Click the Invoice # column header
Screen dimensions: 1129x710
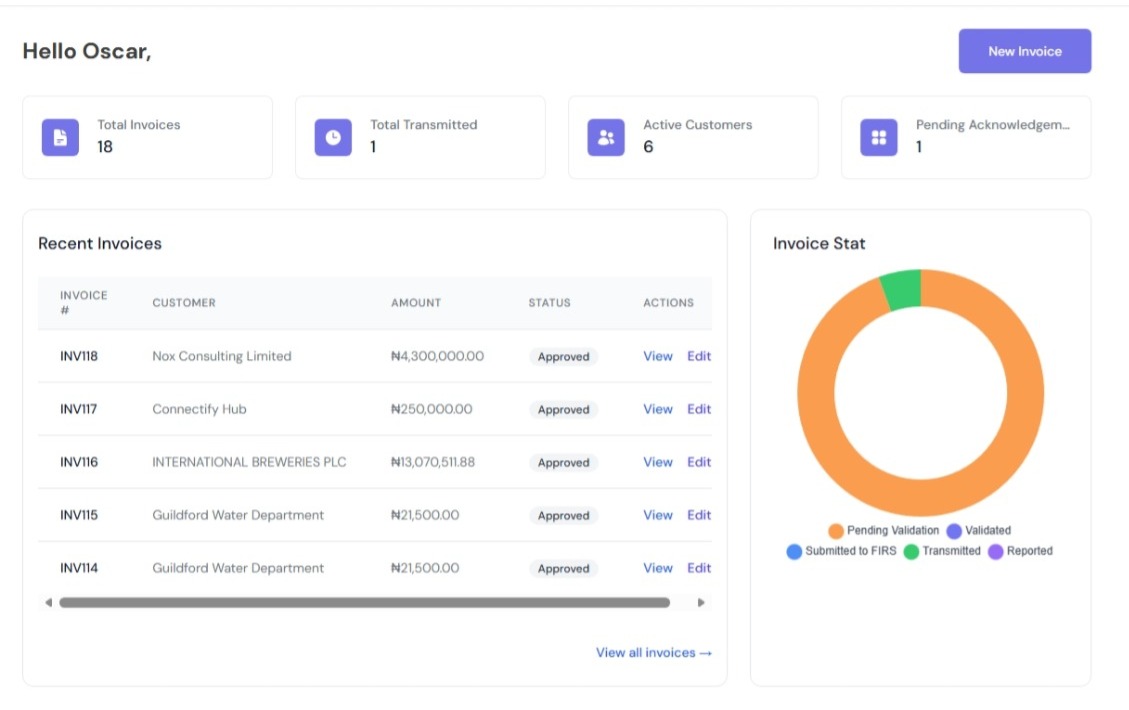83,301
